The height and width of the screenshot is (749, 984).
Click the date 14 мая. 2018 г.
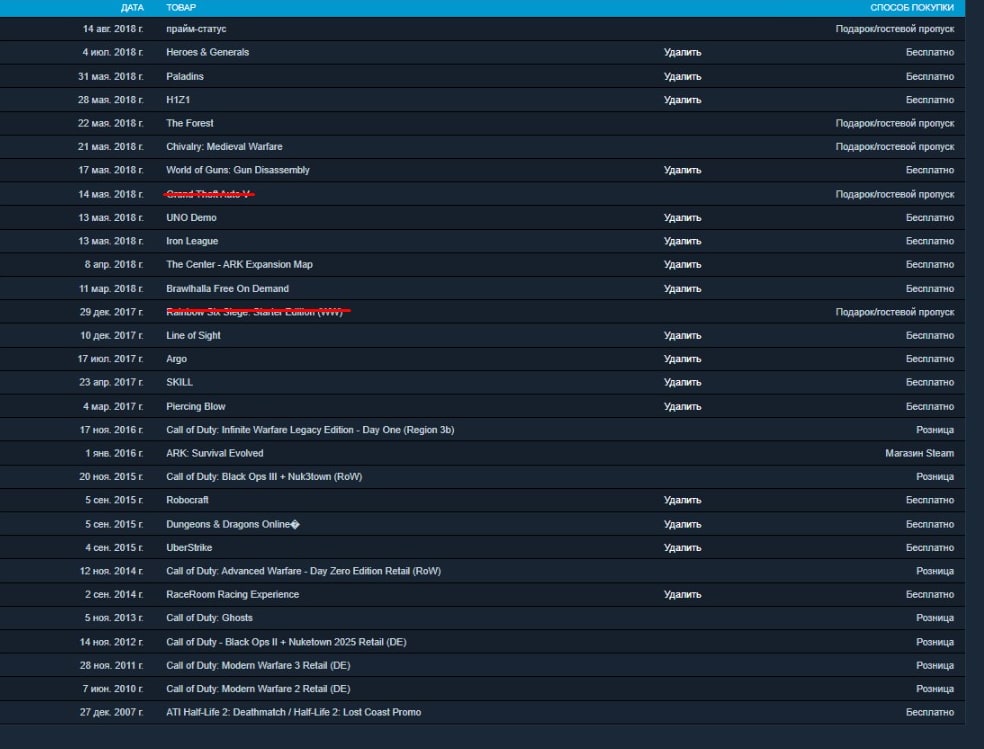click(110, 194)
